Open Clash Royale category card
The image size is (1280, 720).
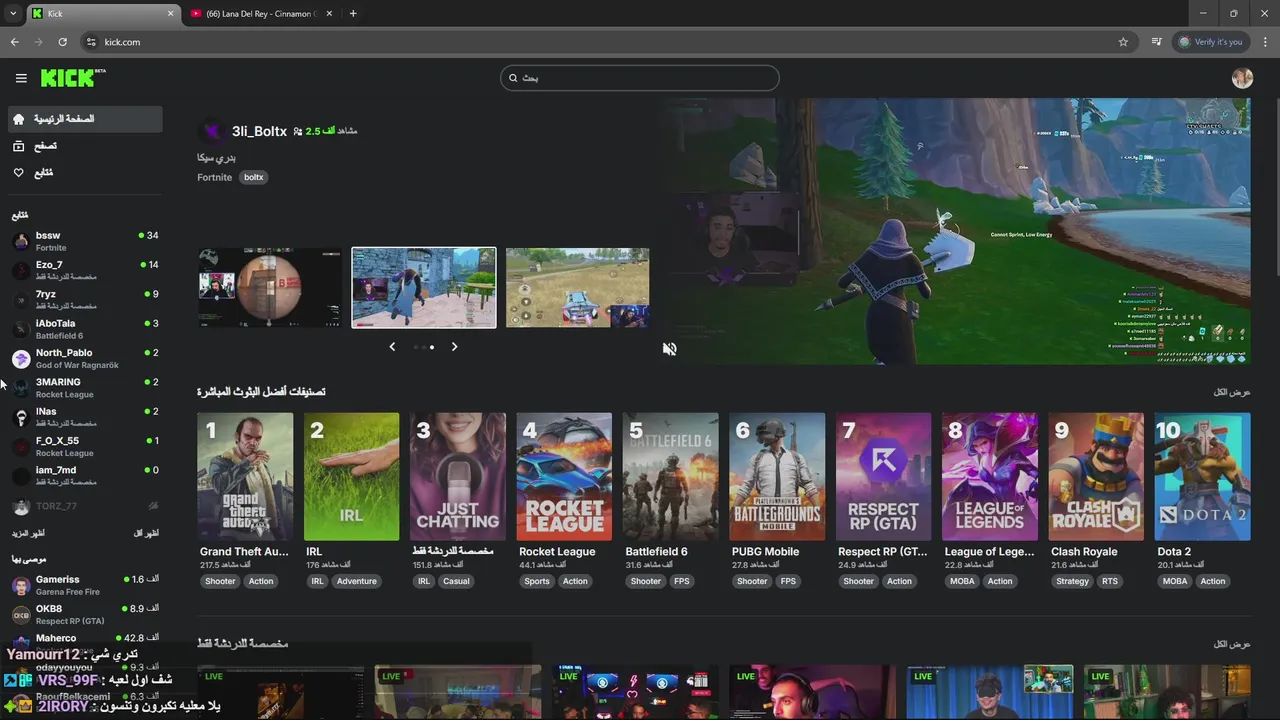click(1096, 477)
